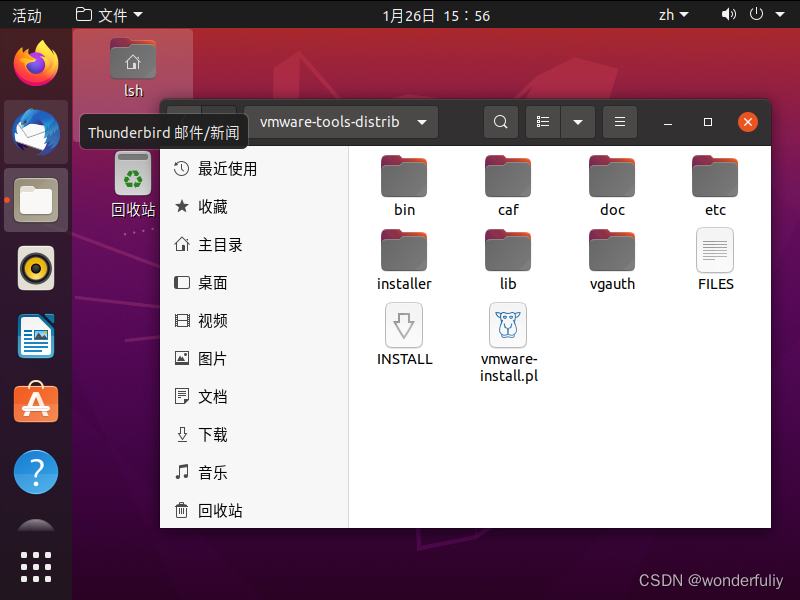Select lsh home folder on desktop
The image size is (800, 600).
tap(133, 67)
